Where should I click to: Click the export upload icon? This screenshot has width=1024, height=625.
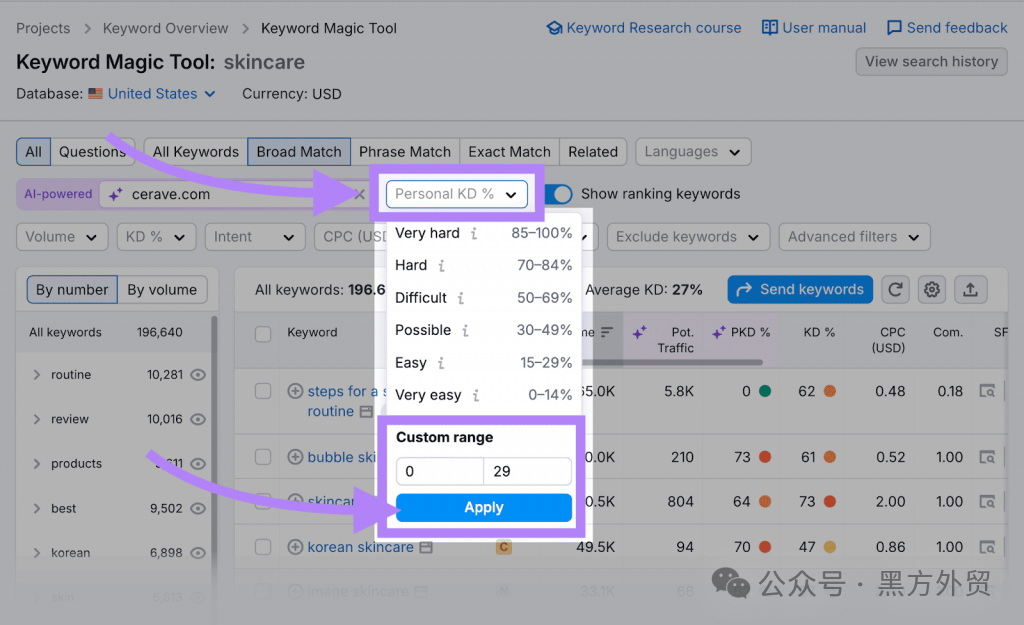point(970,289)
